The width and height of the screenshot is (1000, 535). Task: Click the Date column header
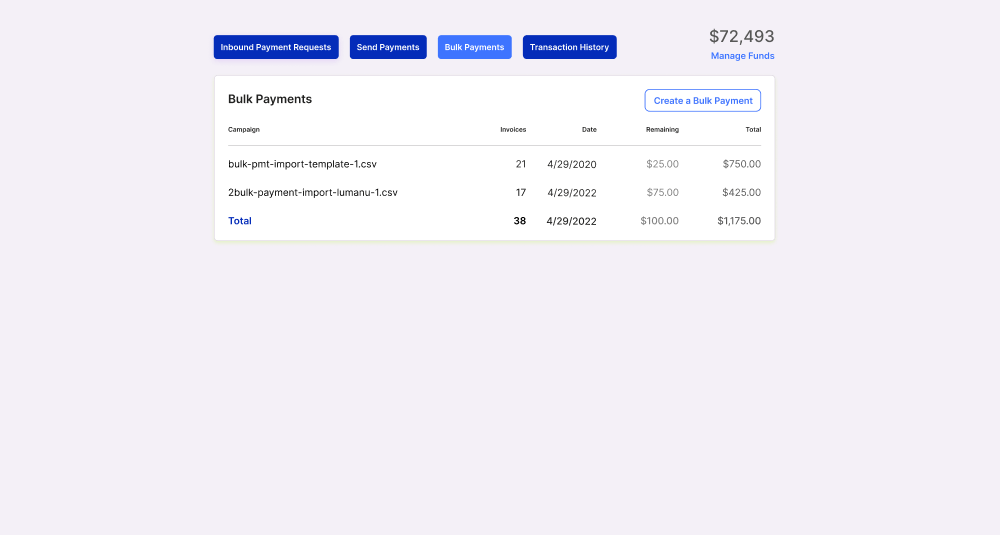pos(589,129)
